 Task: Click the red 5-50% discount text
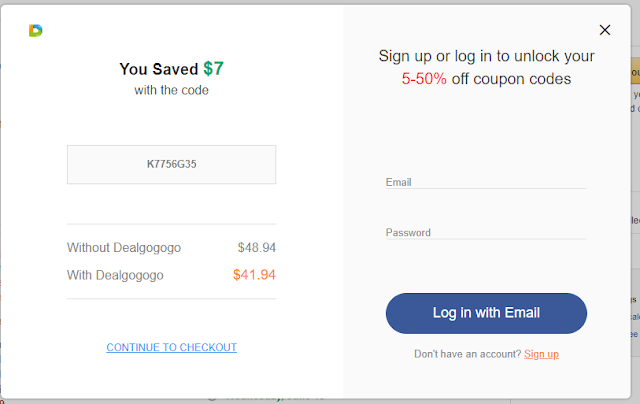pyautogui.click(x=424, y=78)
